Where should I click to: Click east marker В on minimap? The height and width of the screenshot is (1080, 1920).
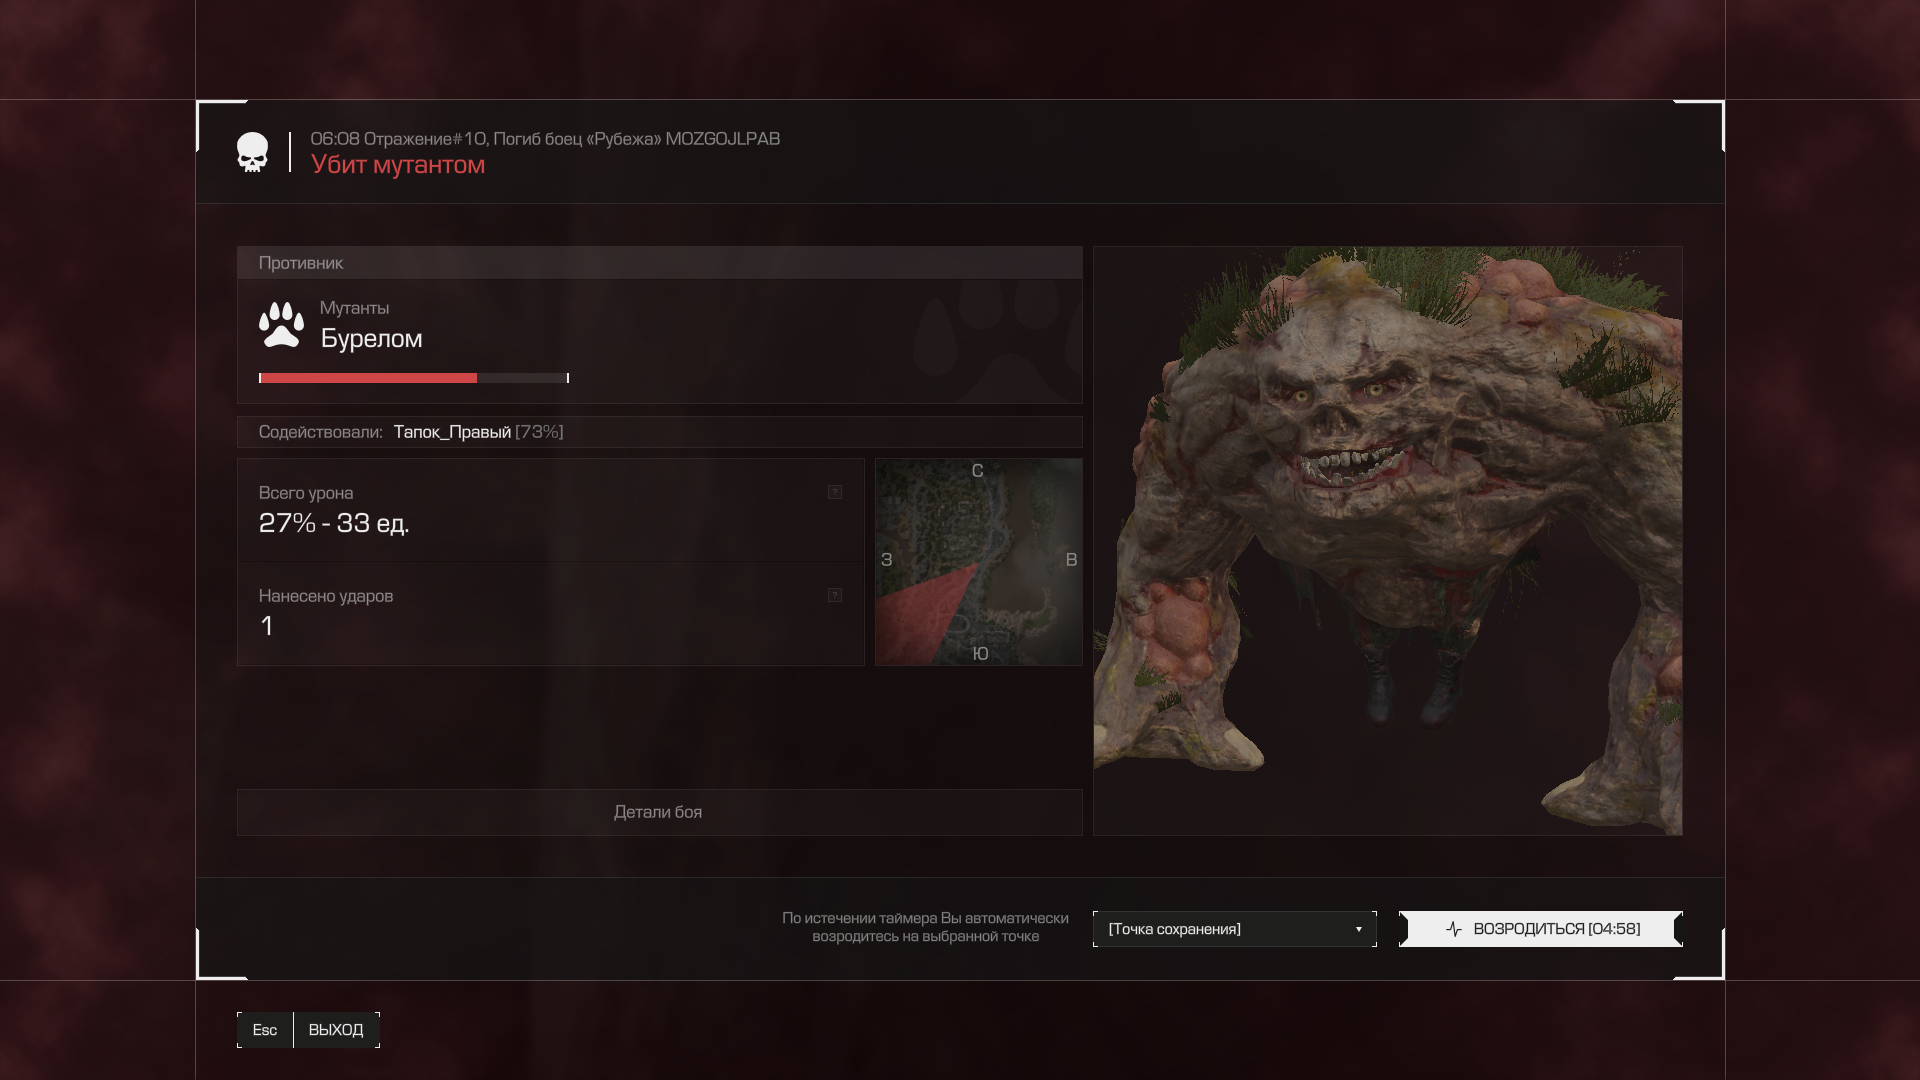coord(1071,560)
